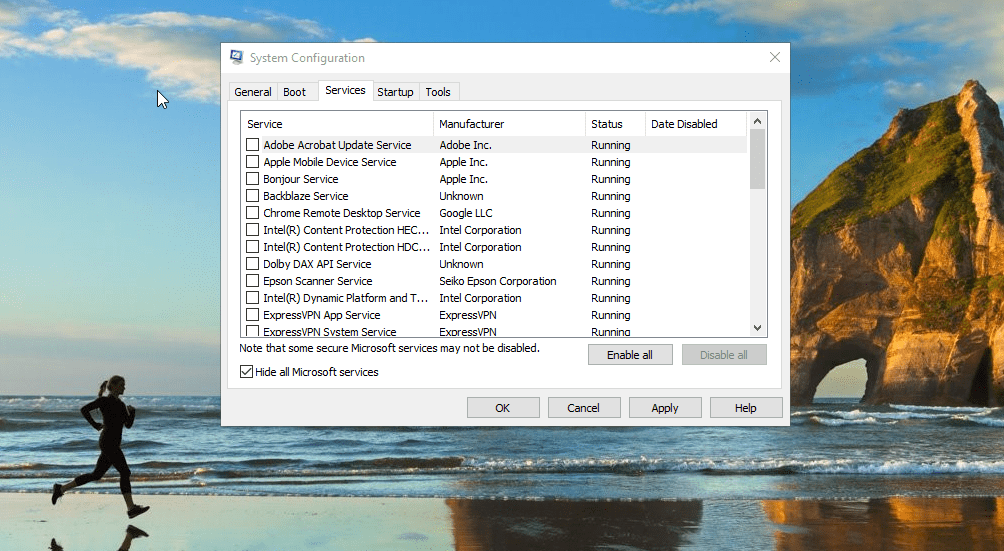The height and width of the screenshot is (551, 1004).
Task: Click the services list scrollbar thumb
Action: point(757,159)
